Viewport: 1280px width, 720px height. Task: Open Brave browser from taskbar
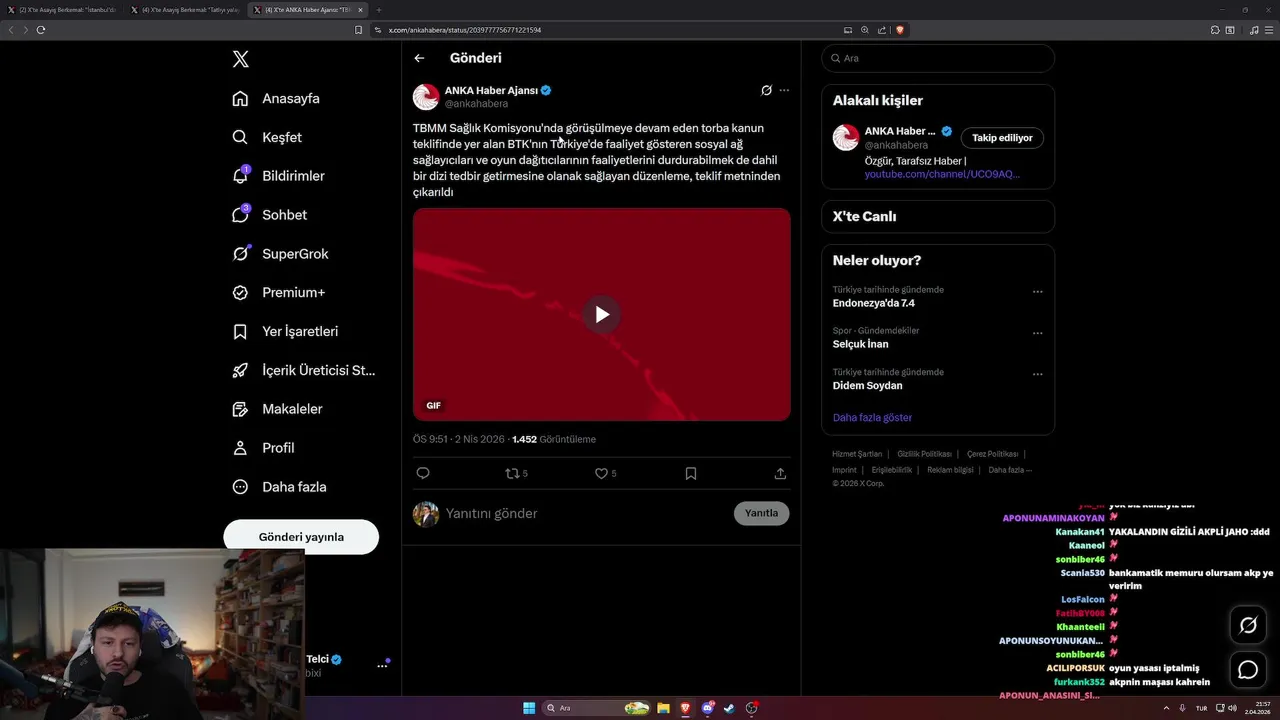(x=685, y=708)
